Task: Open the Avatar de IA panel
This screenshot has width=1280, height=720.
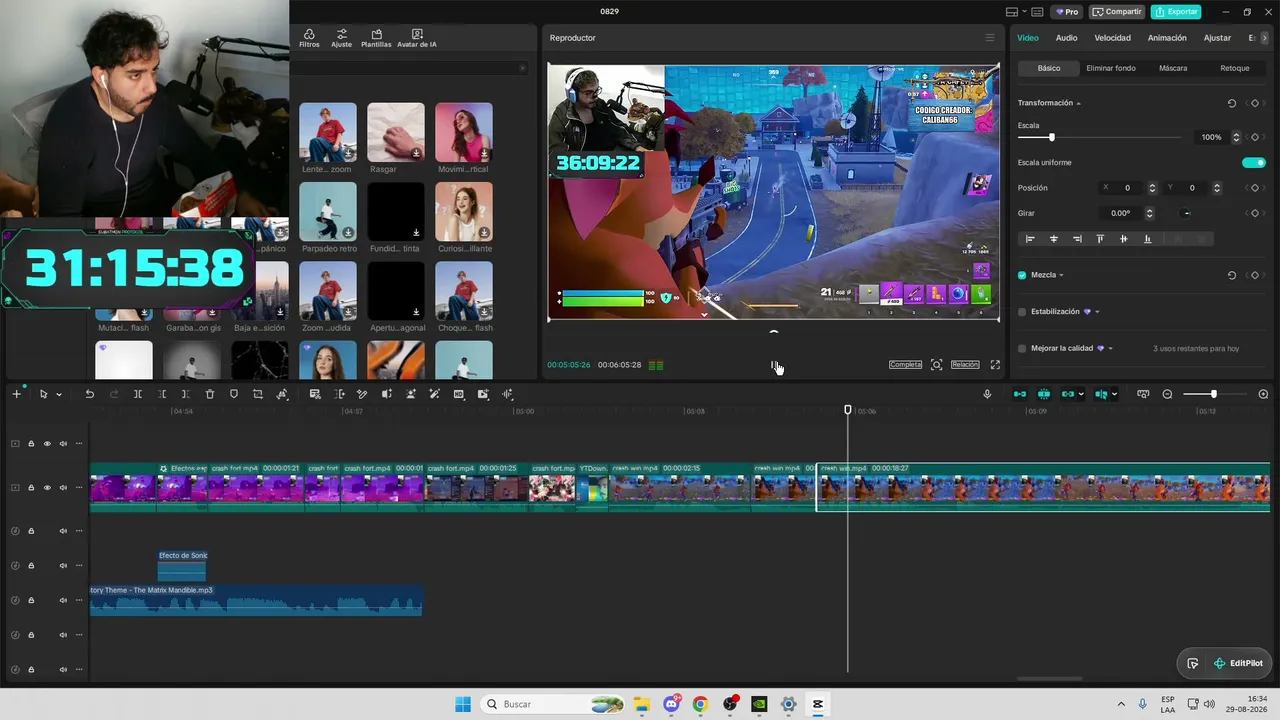Action: [x=417, y=38]
